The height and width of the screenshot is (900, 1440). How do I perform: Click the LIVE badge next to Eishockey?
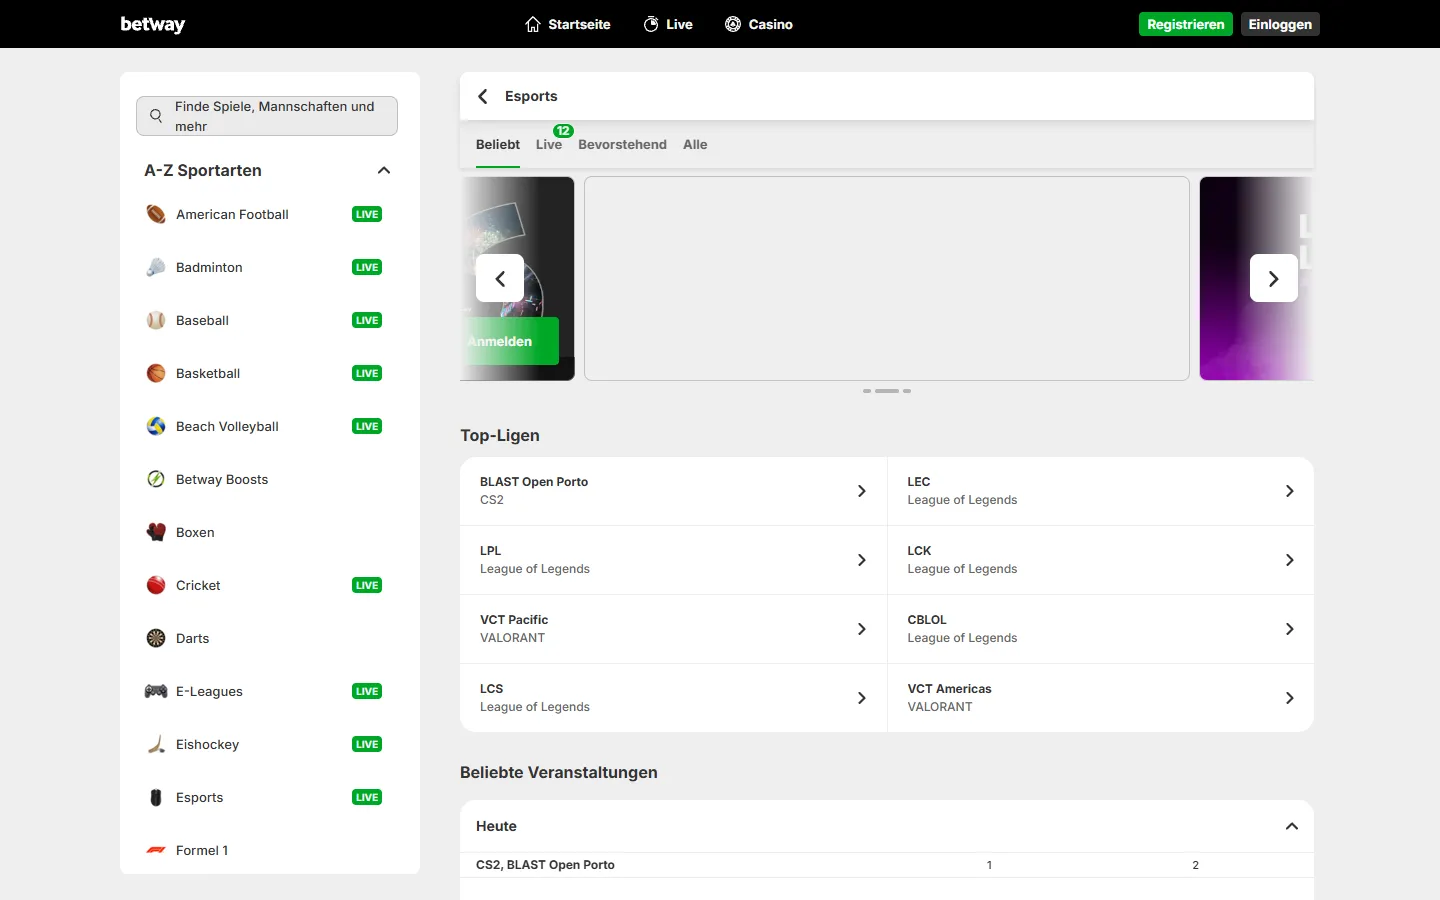367,744
